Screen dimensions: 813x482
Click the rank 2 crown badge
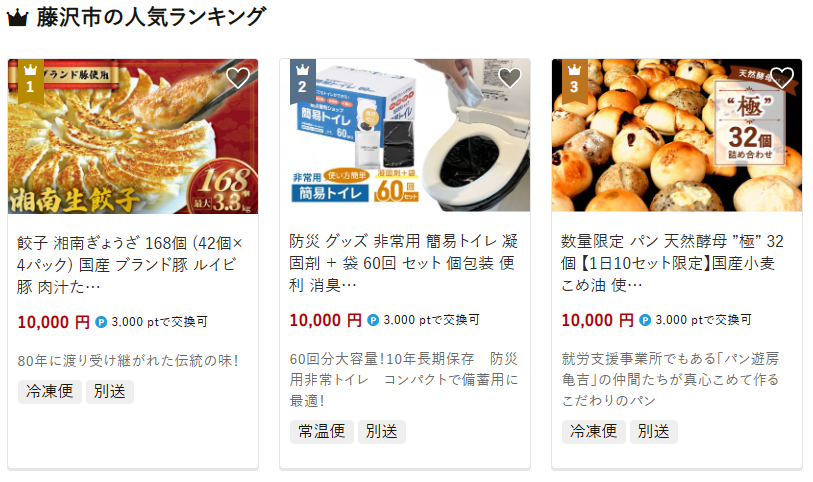click(303, 80)
